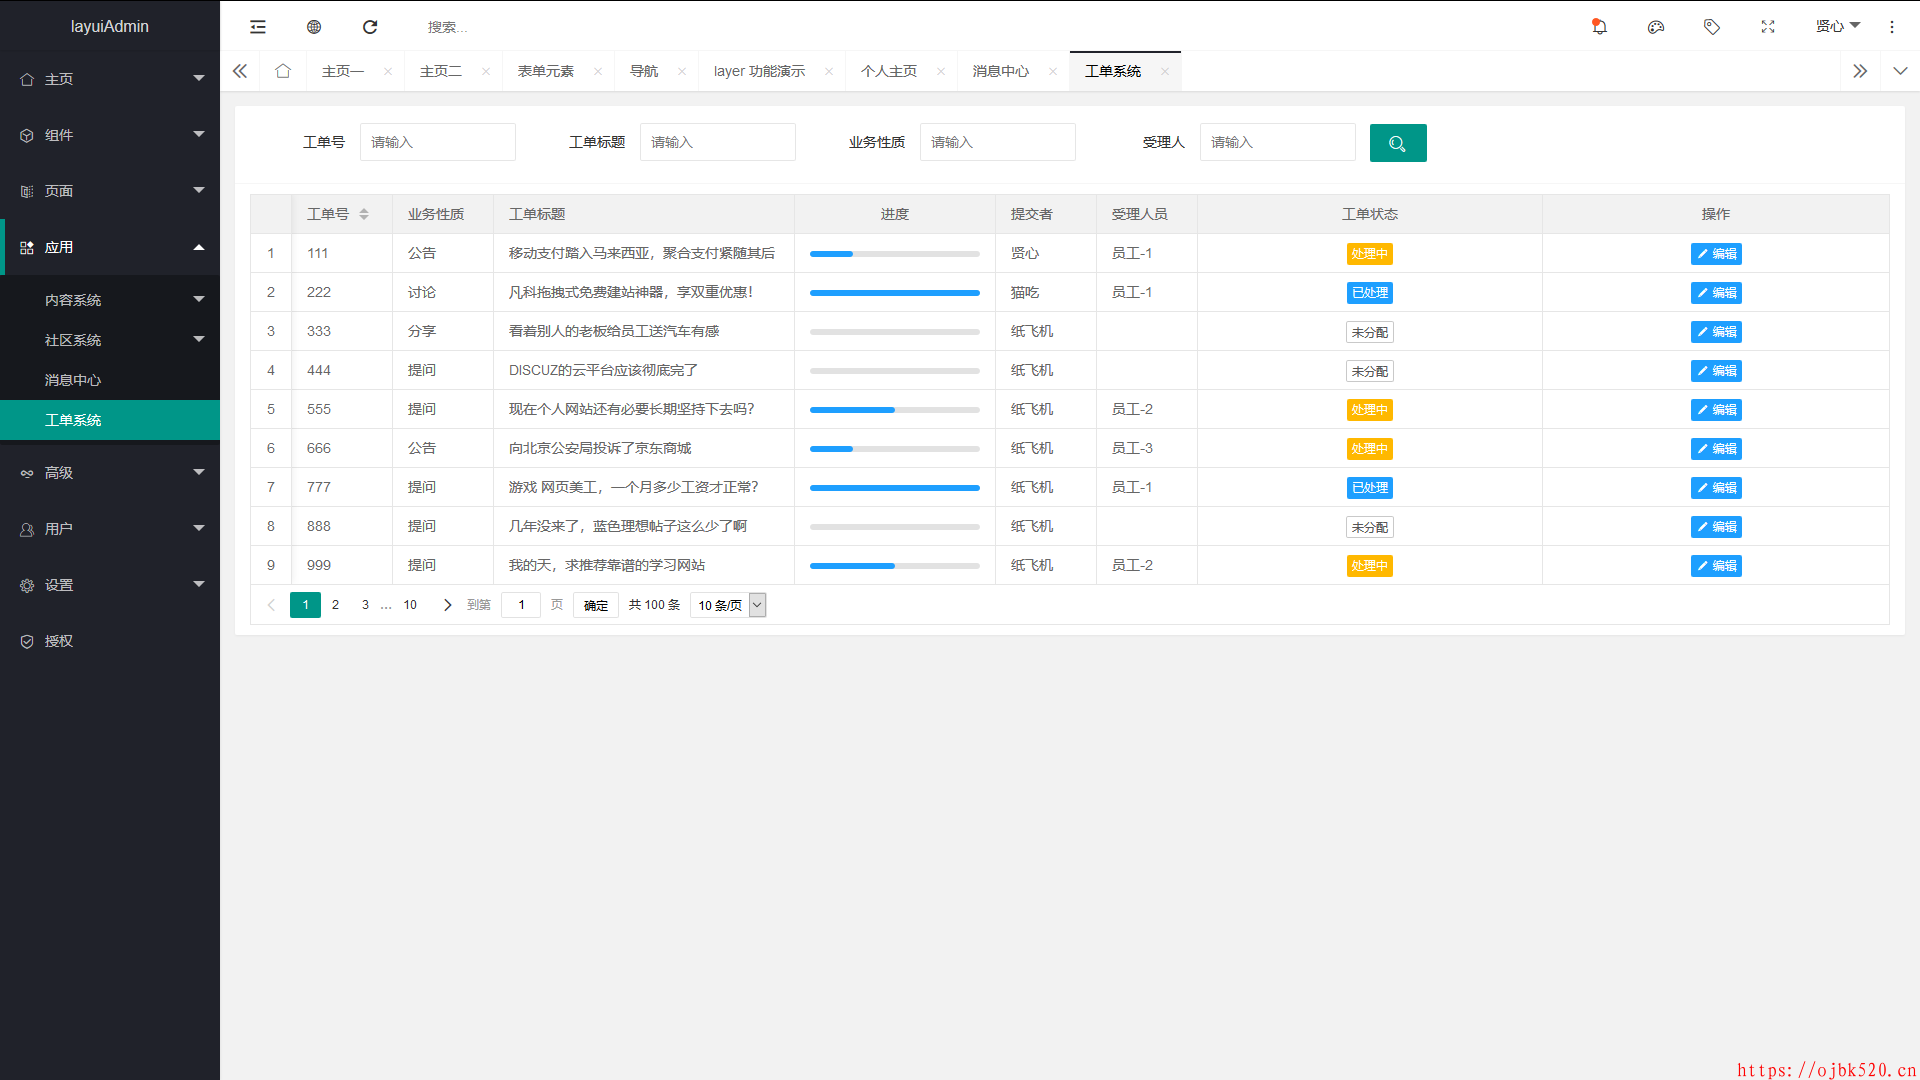Click the layuiAdmin logo
The width and height of the screenshot is (1920, 1080).
coord(110,26)
